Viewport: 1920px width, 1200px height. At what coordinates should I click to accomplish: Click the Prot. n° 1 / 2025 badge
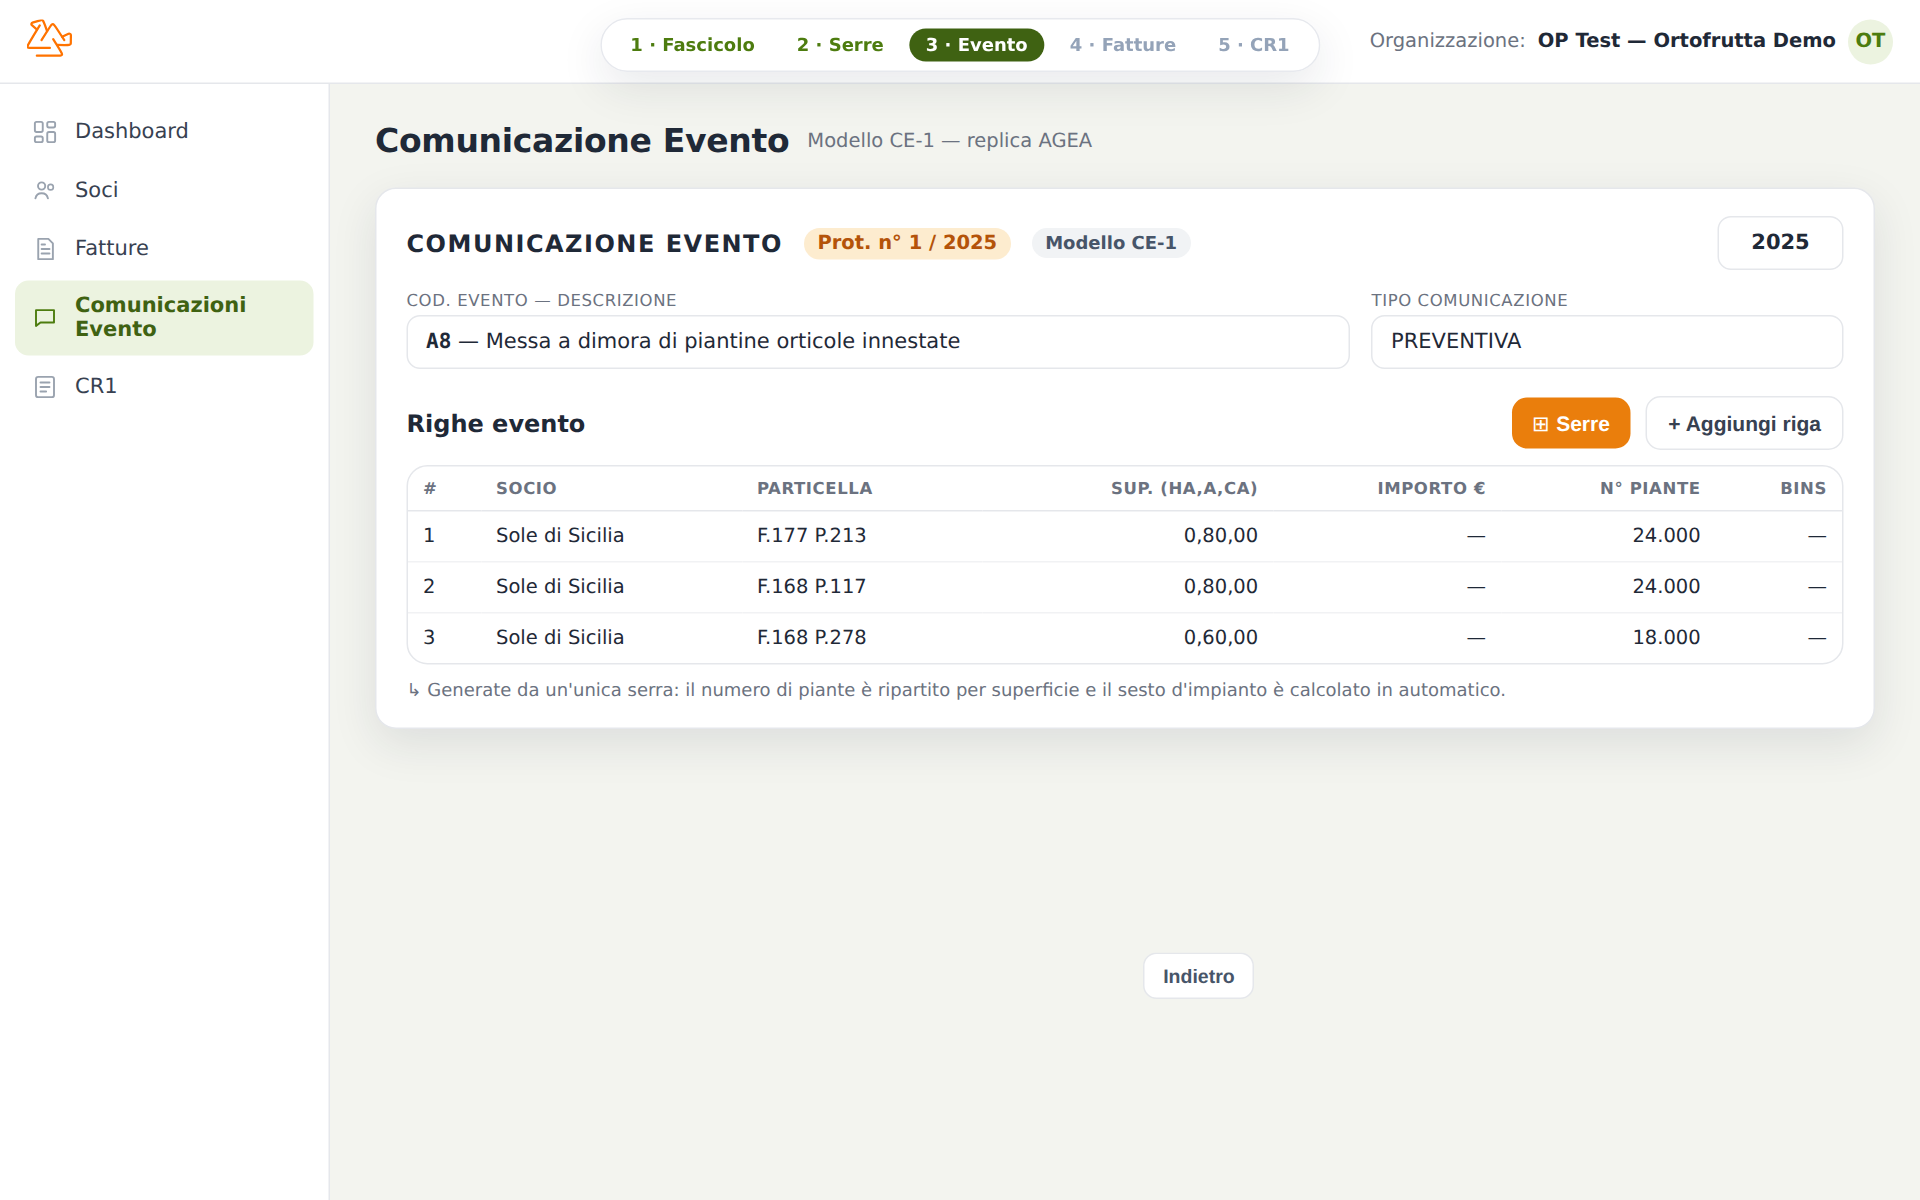[907, 243]
